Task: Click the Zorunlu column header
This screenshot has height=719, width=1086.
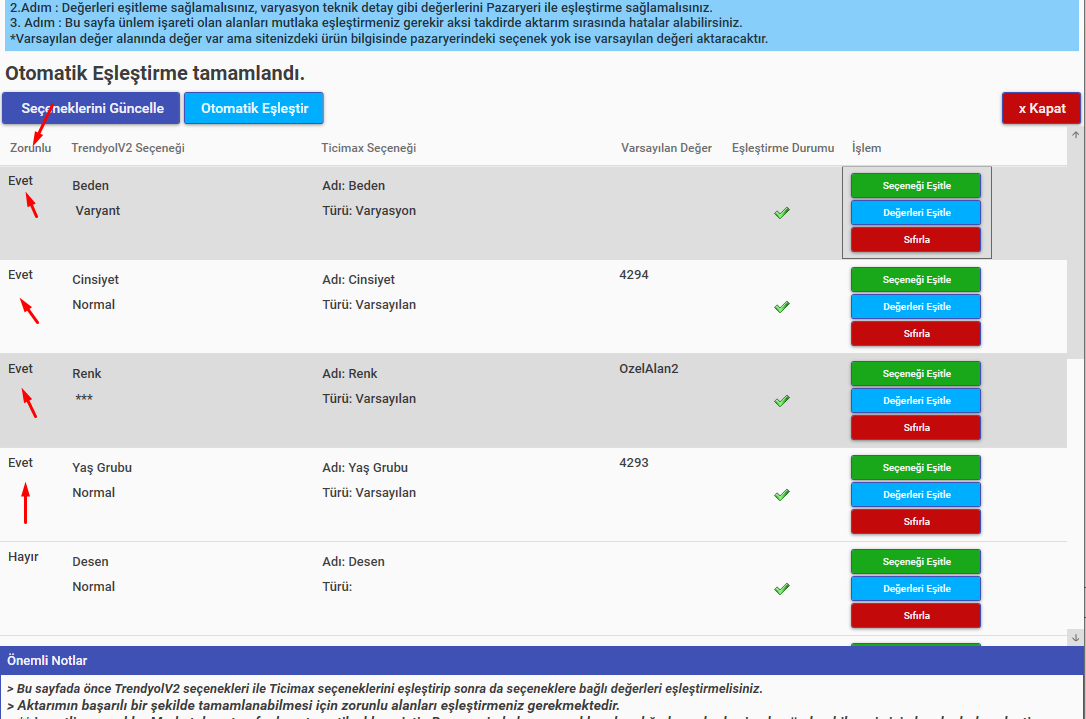Action: point(30,148)
